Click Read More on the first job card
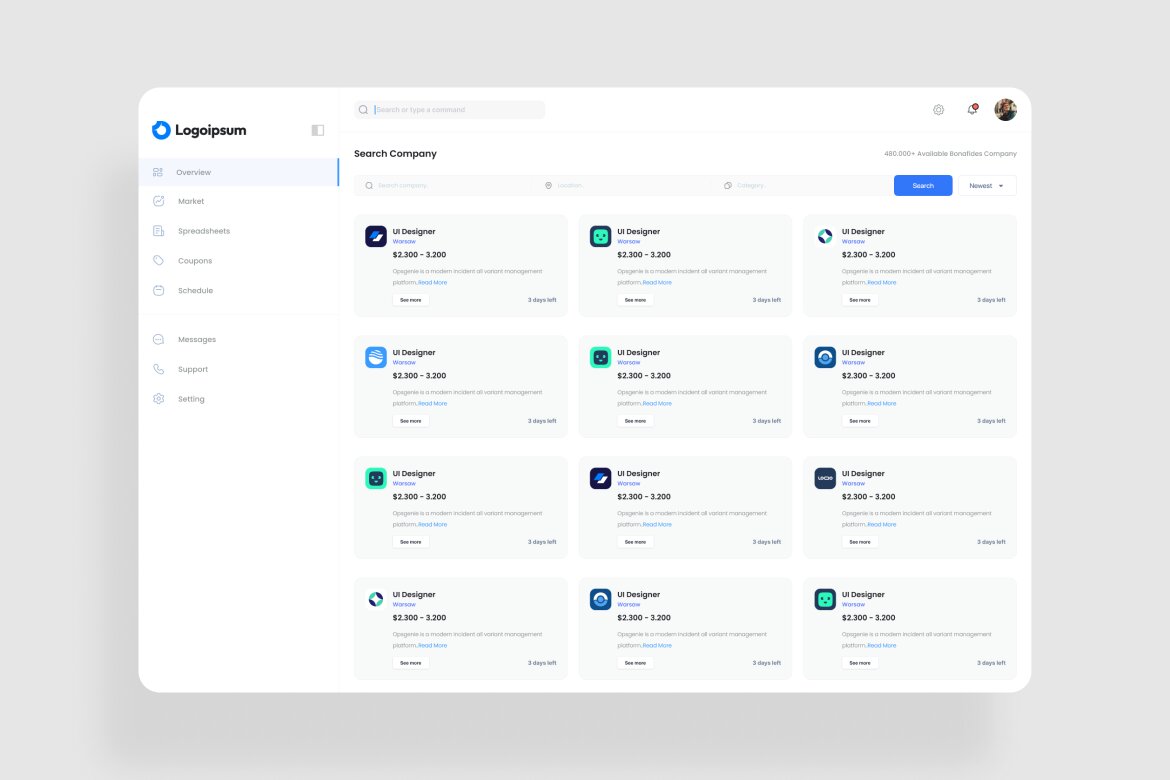The height and width of the screenshot is (780, 1170). [433, 282]
